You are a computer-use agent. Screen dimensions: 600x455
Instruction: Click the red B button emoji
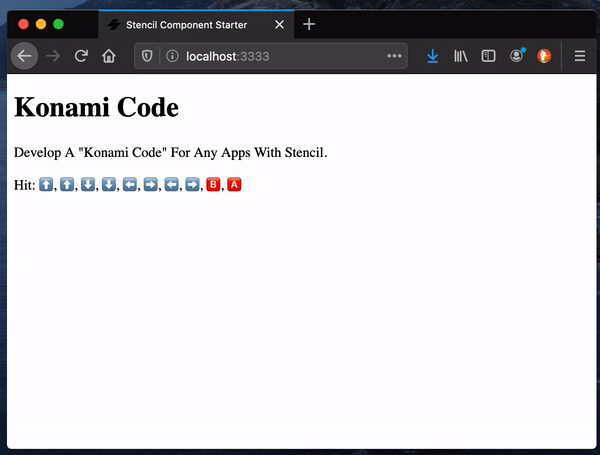tap(213, 184)
